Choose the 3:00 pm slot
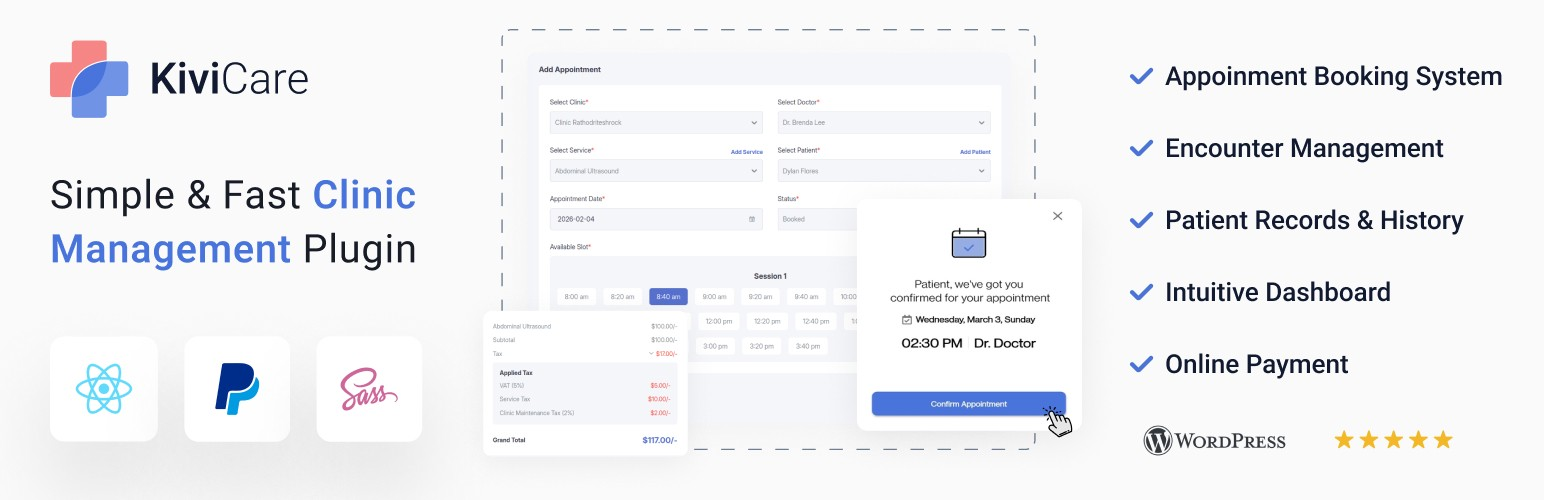 coord(715,346)
